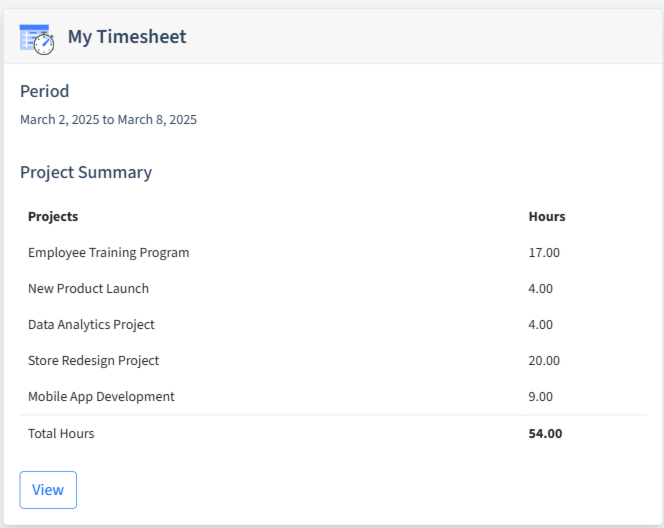Screen dimensions: 664x528
Task: Click the 9.00 hours value
Action: (x=541, y=397)
